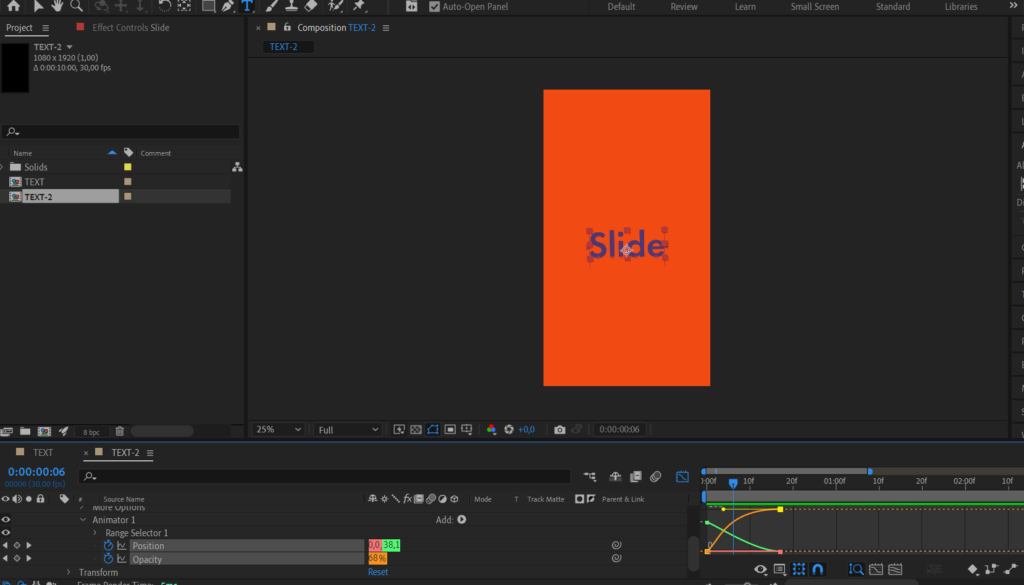Toggle Fast Previews icon

(x=399, y=430)
